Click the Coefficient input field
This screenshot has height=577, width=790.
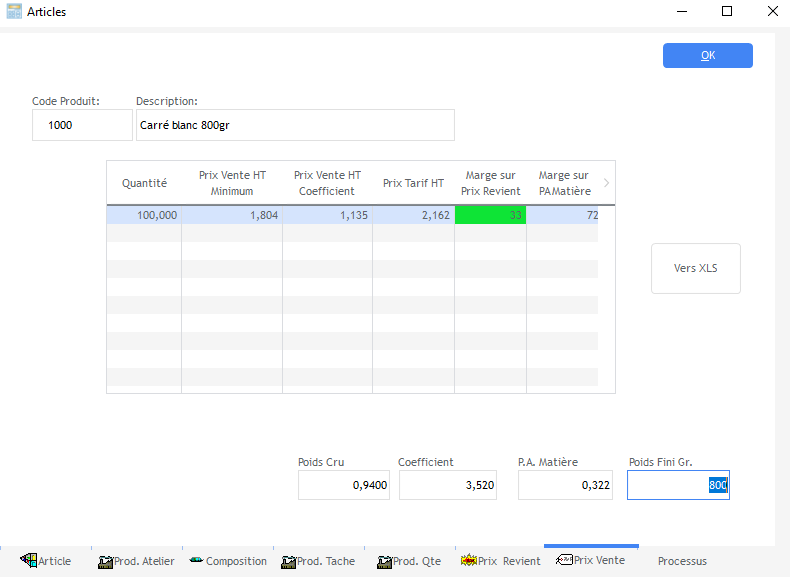[x=446, y=485]
